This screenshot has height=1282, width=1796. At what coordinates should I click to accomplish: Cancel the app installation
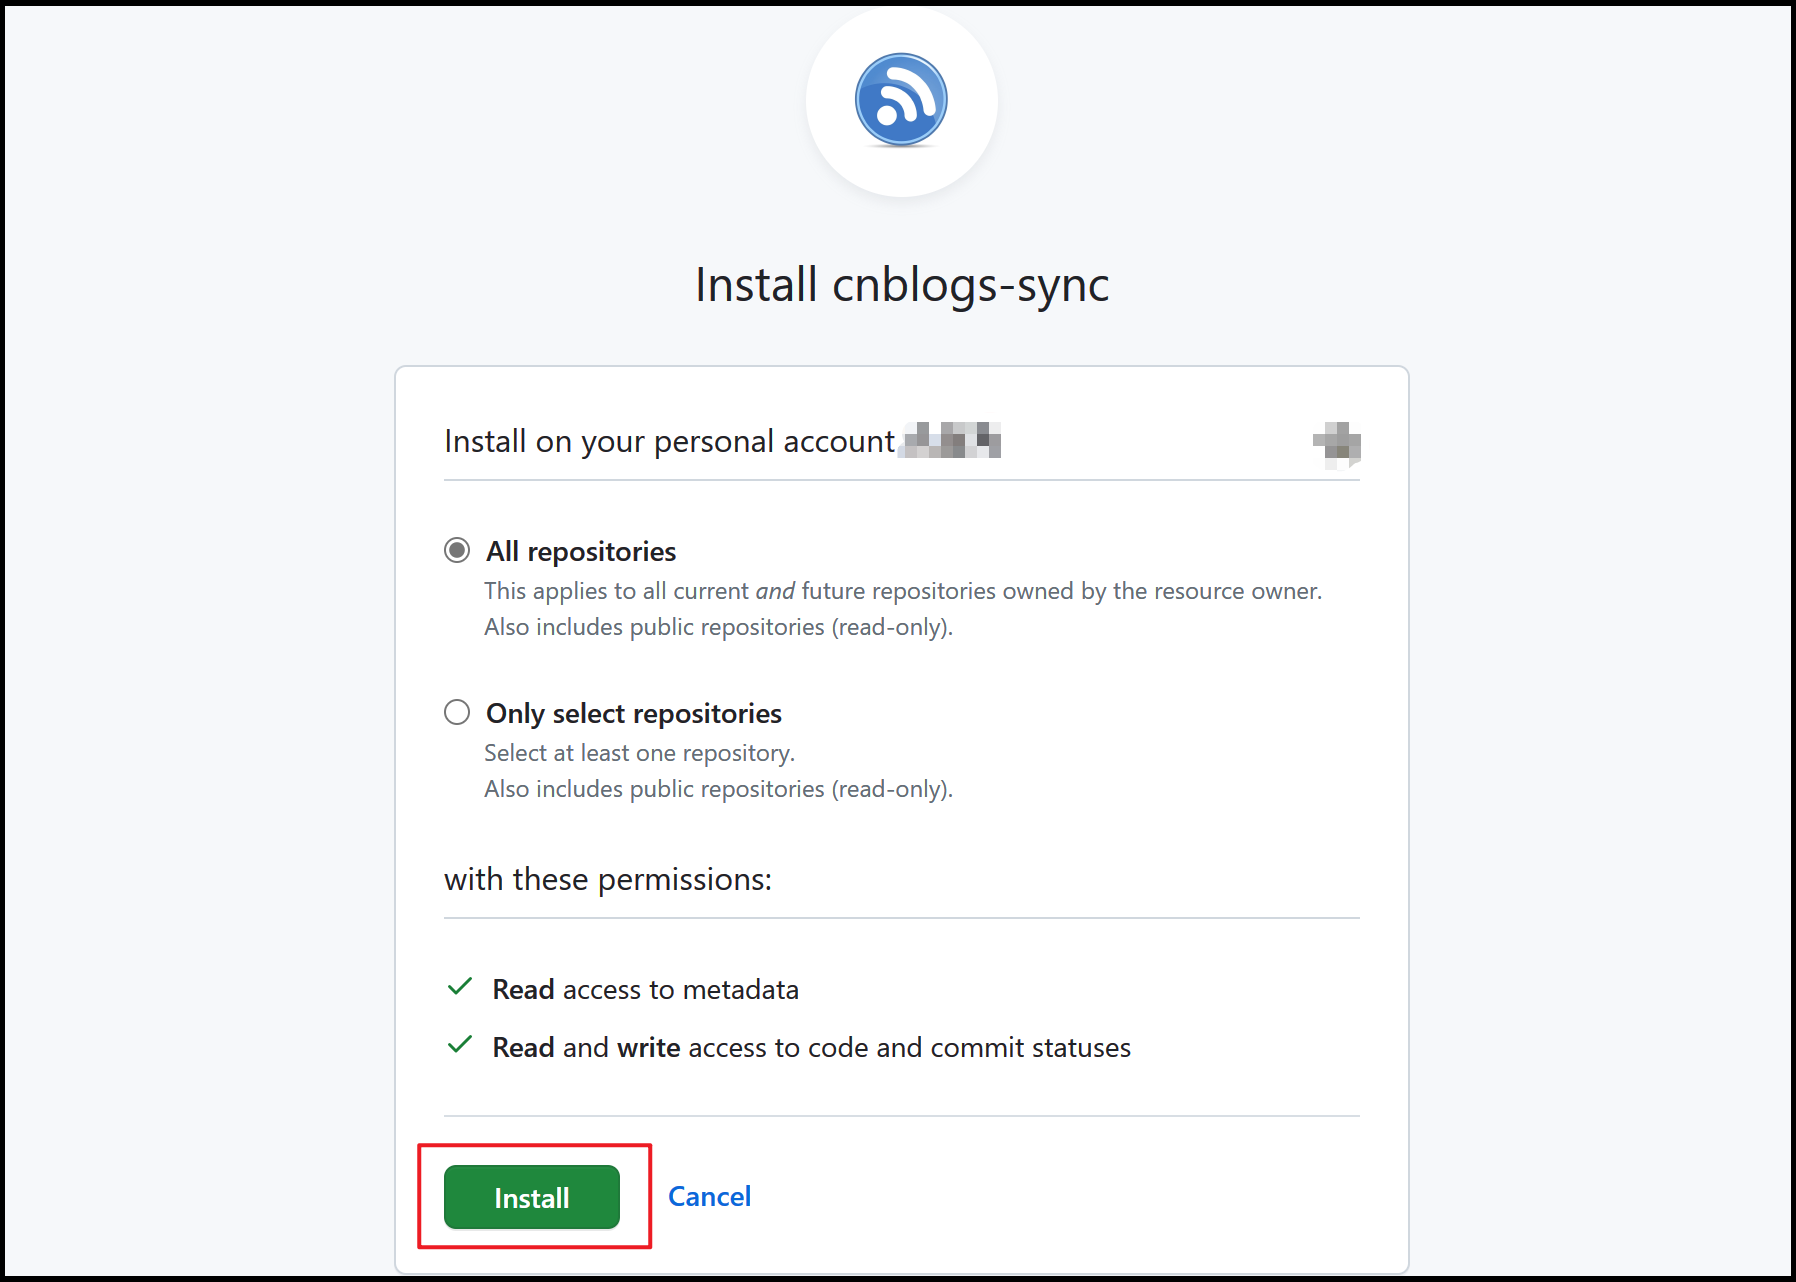coord(709,1196)
